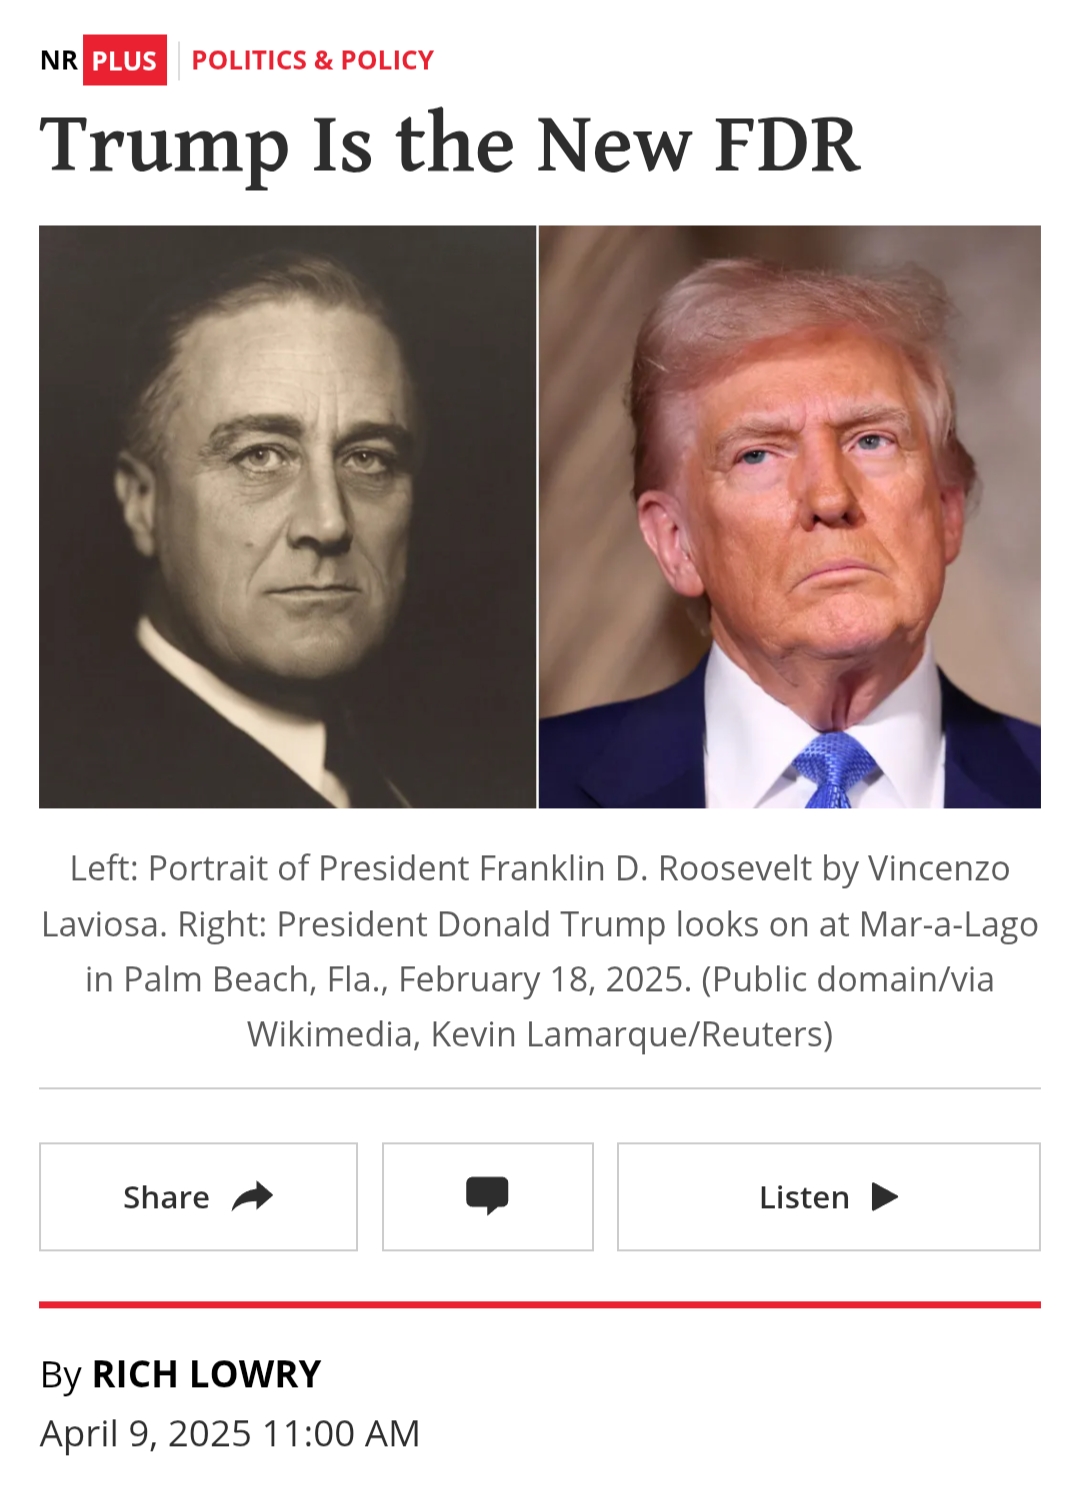Tap the red PLUS badge
Image resolution: width=1080 pixels, height=1493 pixels.
tap(124, 60)
